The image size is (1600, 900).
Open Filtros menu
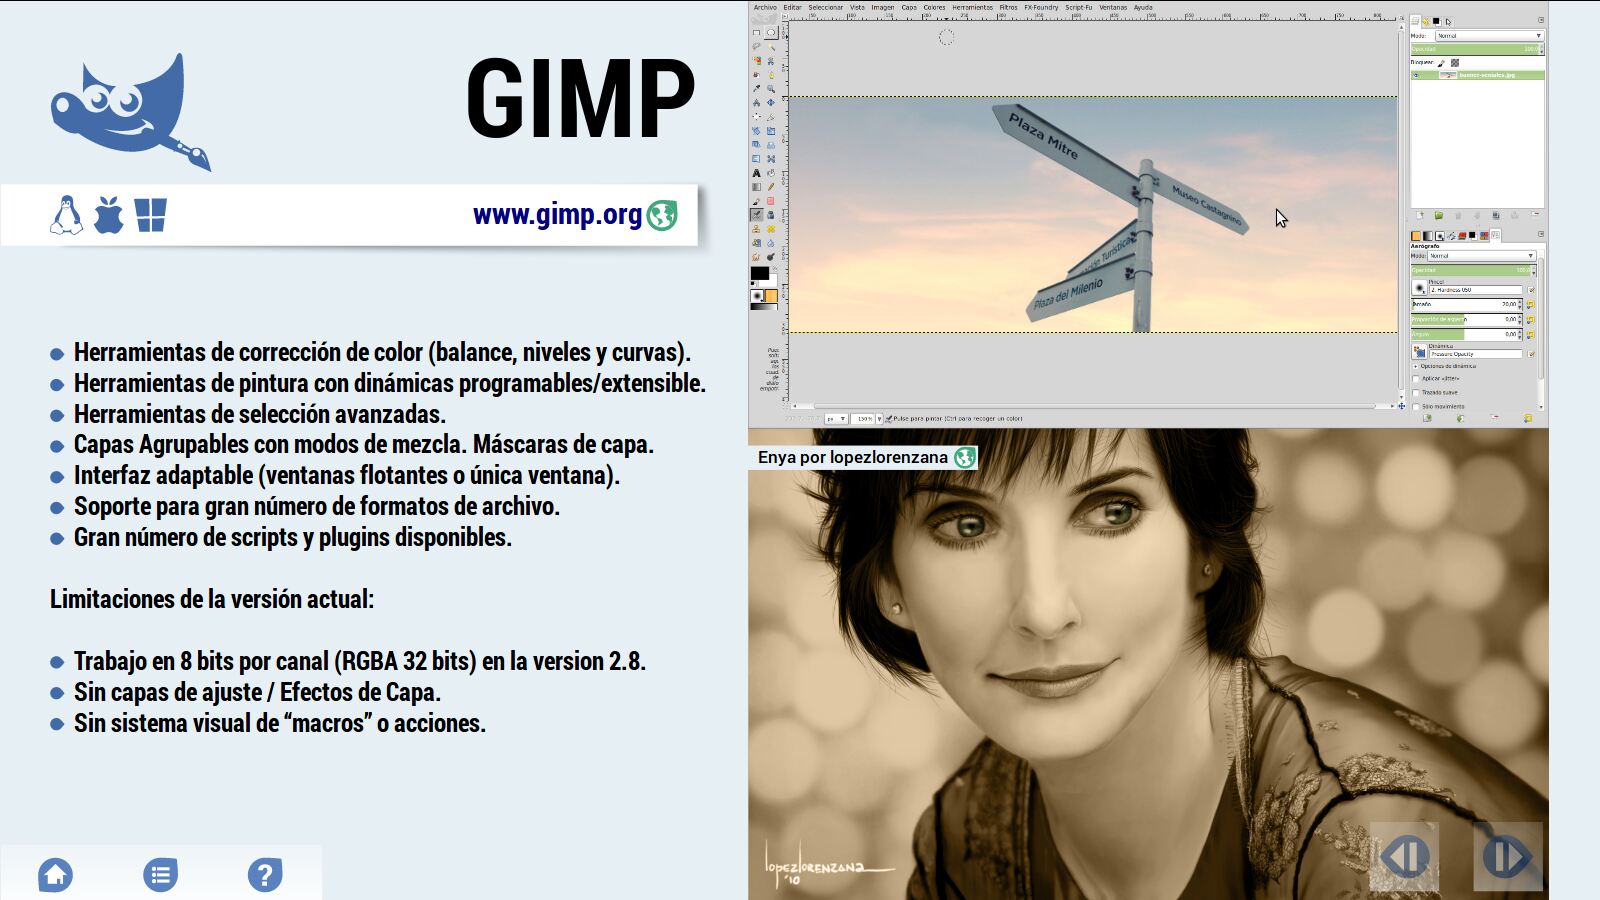(x=1008, y=7)
